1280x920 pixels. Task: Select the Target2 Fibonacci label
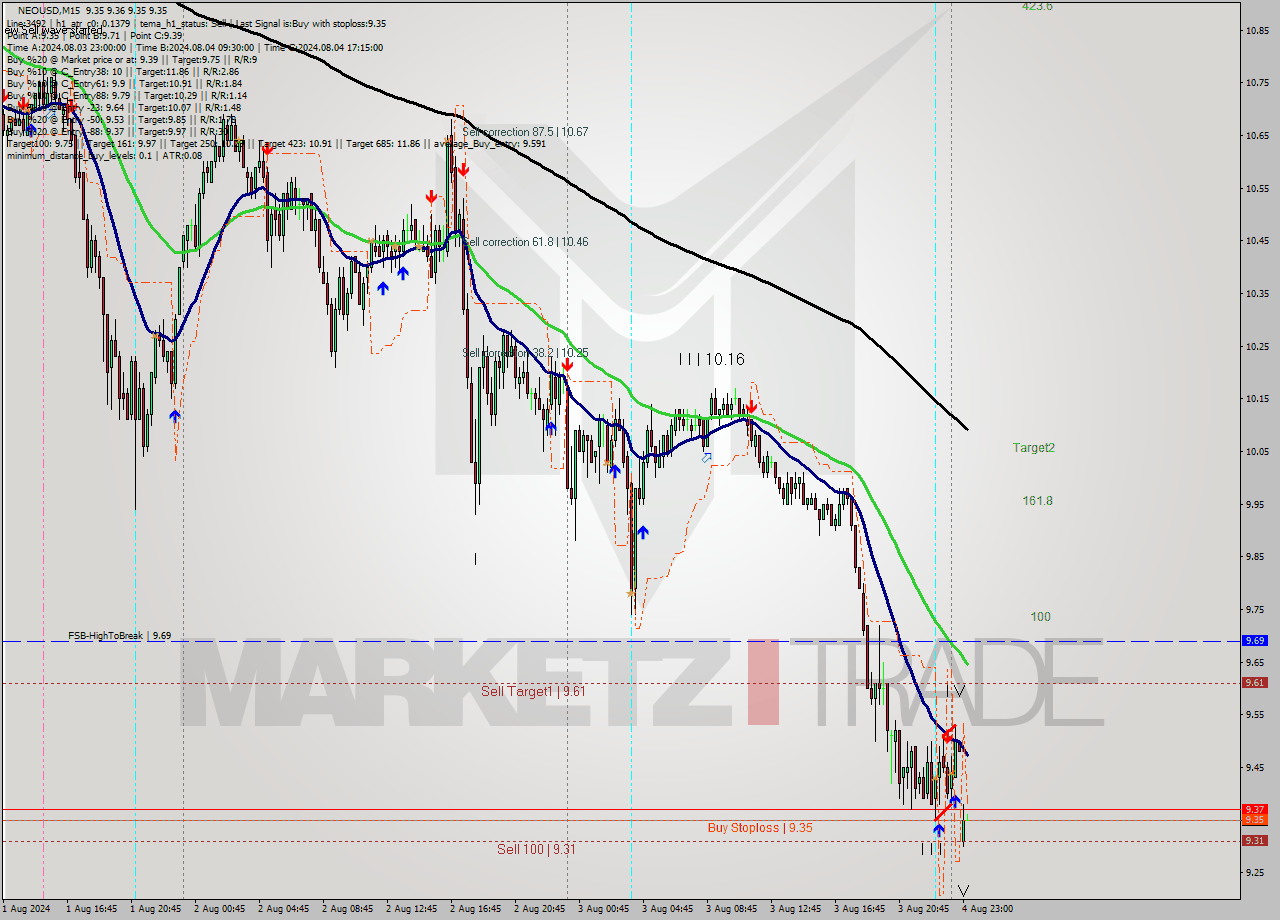pyautogui.click(x=1033, y=448)
